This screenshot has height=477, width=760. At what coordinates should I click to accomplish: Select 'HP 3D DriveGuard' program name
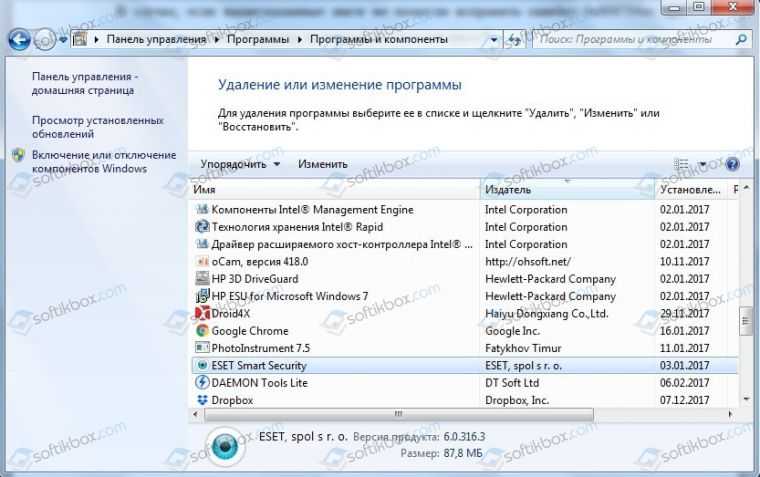(x=255, y=279)
